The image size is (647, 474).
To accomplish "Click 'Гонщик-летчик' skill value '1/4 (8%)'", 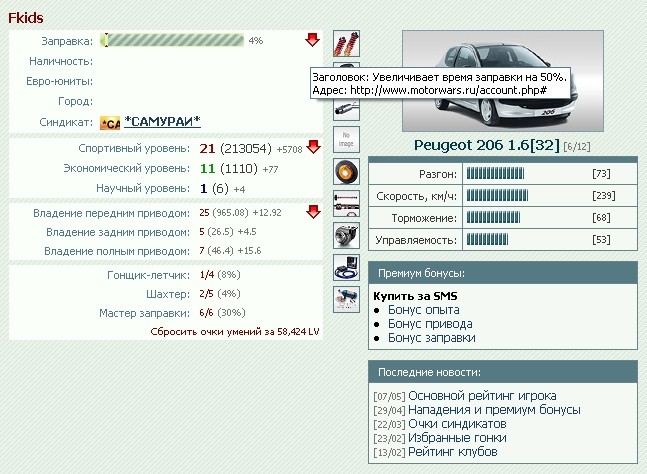I will click(220, 275).
